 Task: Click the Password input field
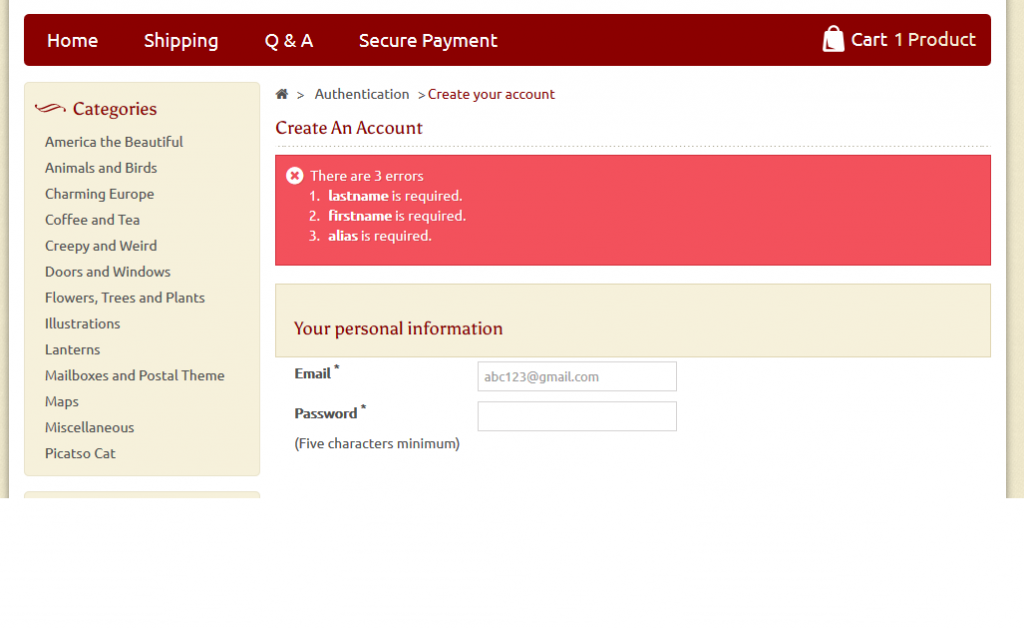(x=577, y=416)
